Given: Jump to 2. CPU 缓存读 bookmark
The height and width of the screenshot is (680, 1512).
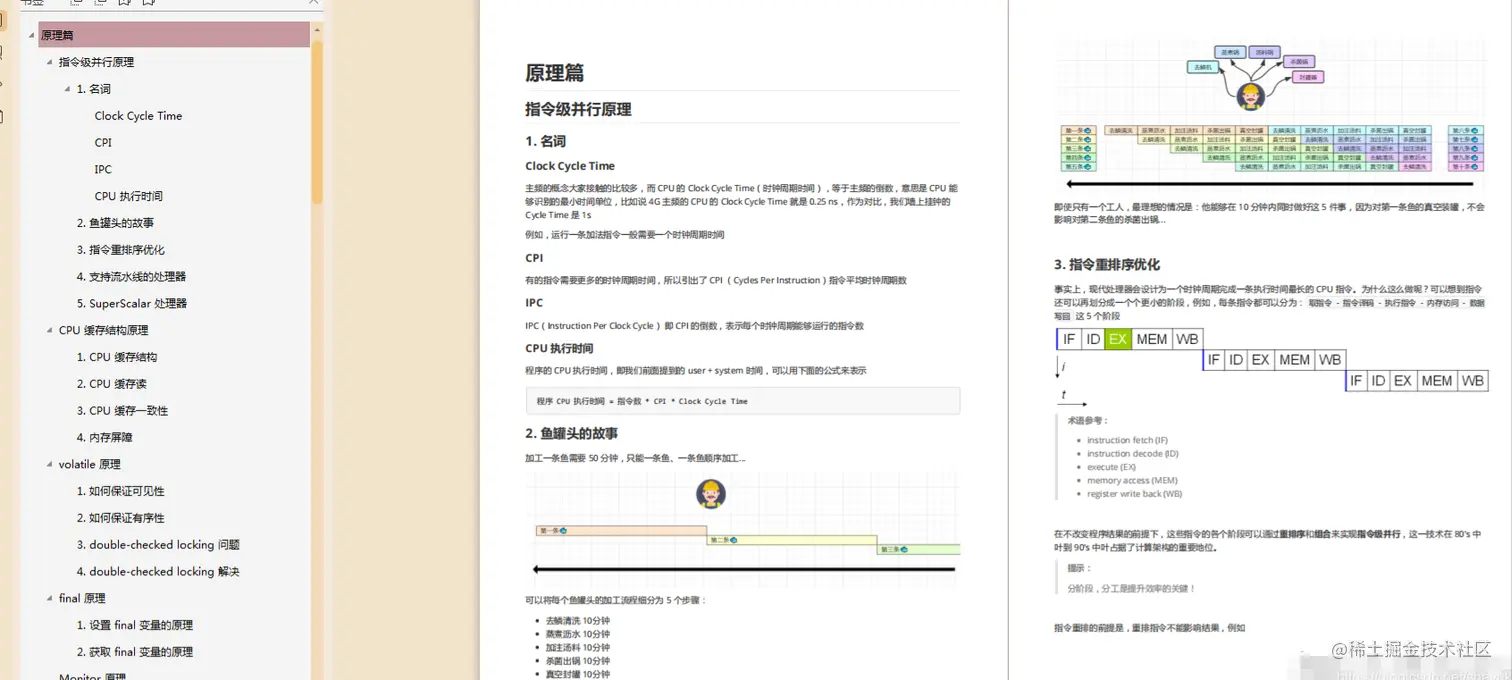Looking at the screenshot, I should (111, 384).
